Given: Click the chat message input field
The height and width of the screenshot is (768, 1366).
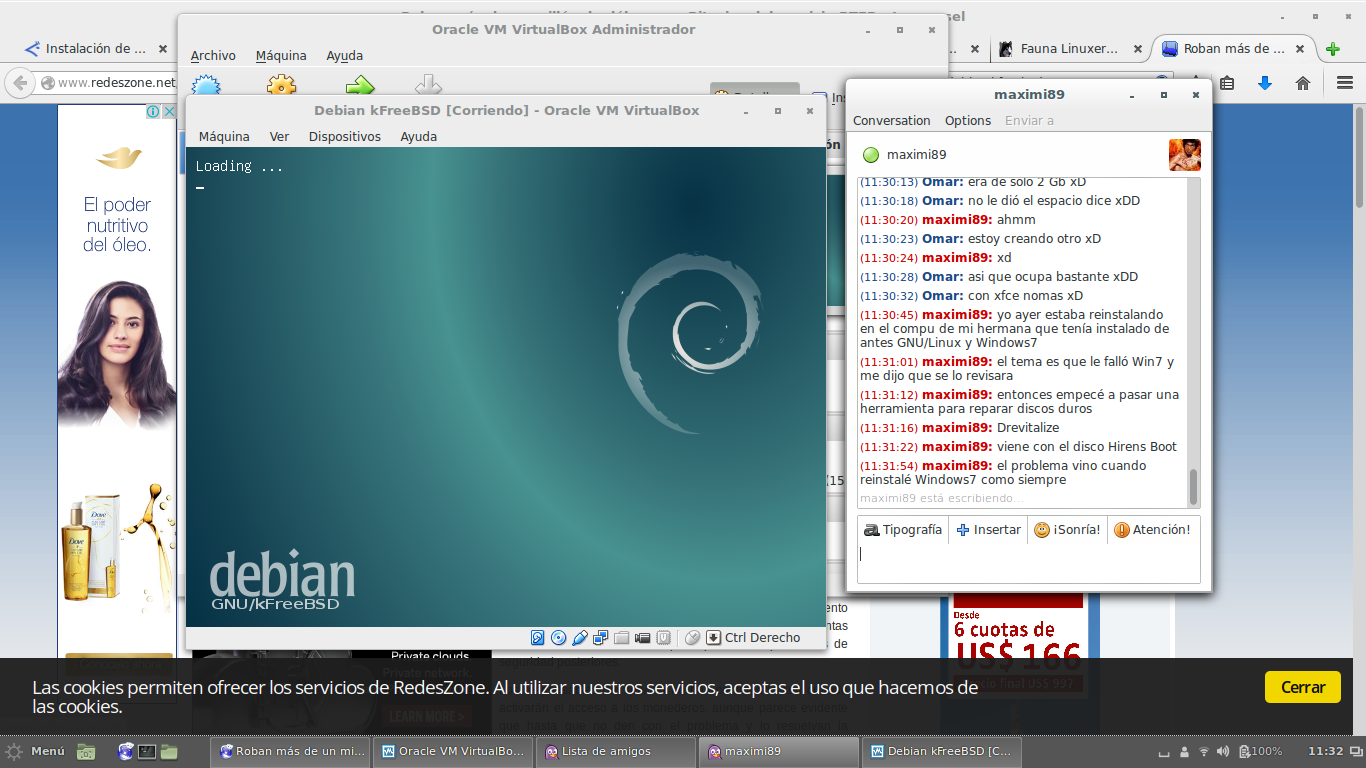Looking at the screenshot, I should click(1029, 564).
